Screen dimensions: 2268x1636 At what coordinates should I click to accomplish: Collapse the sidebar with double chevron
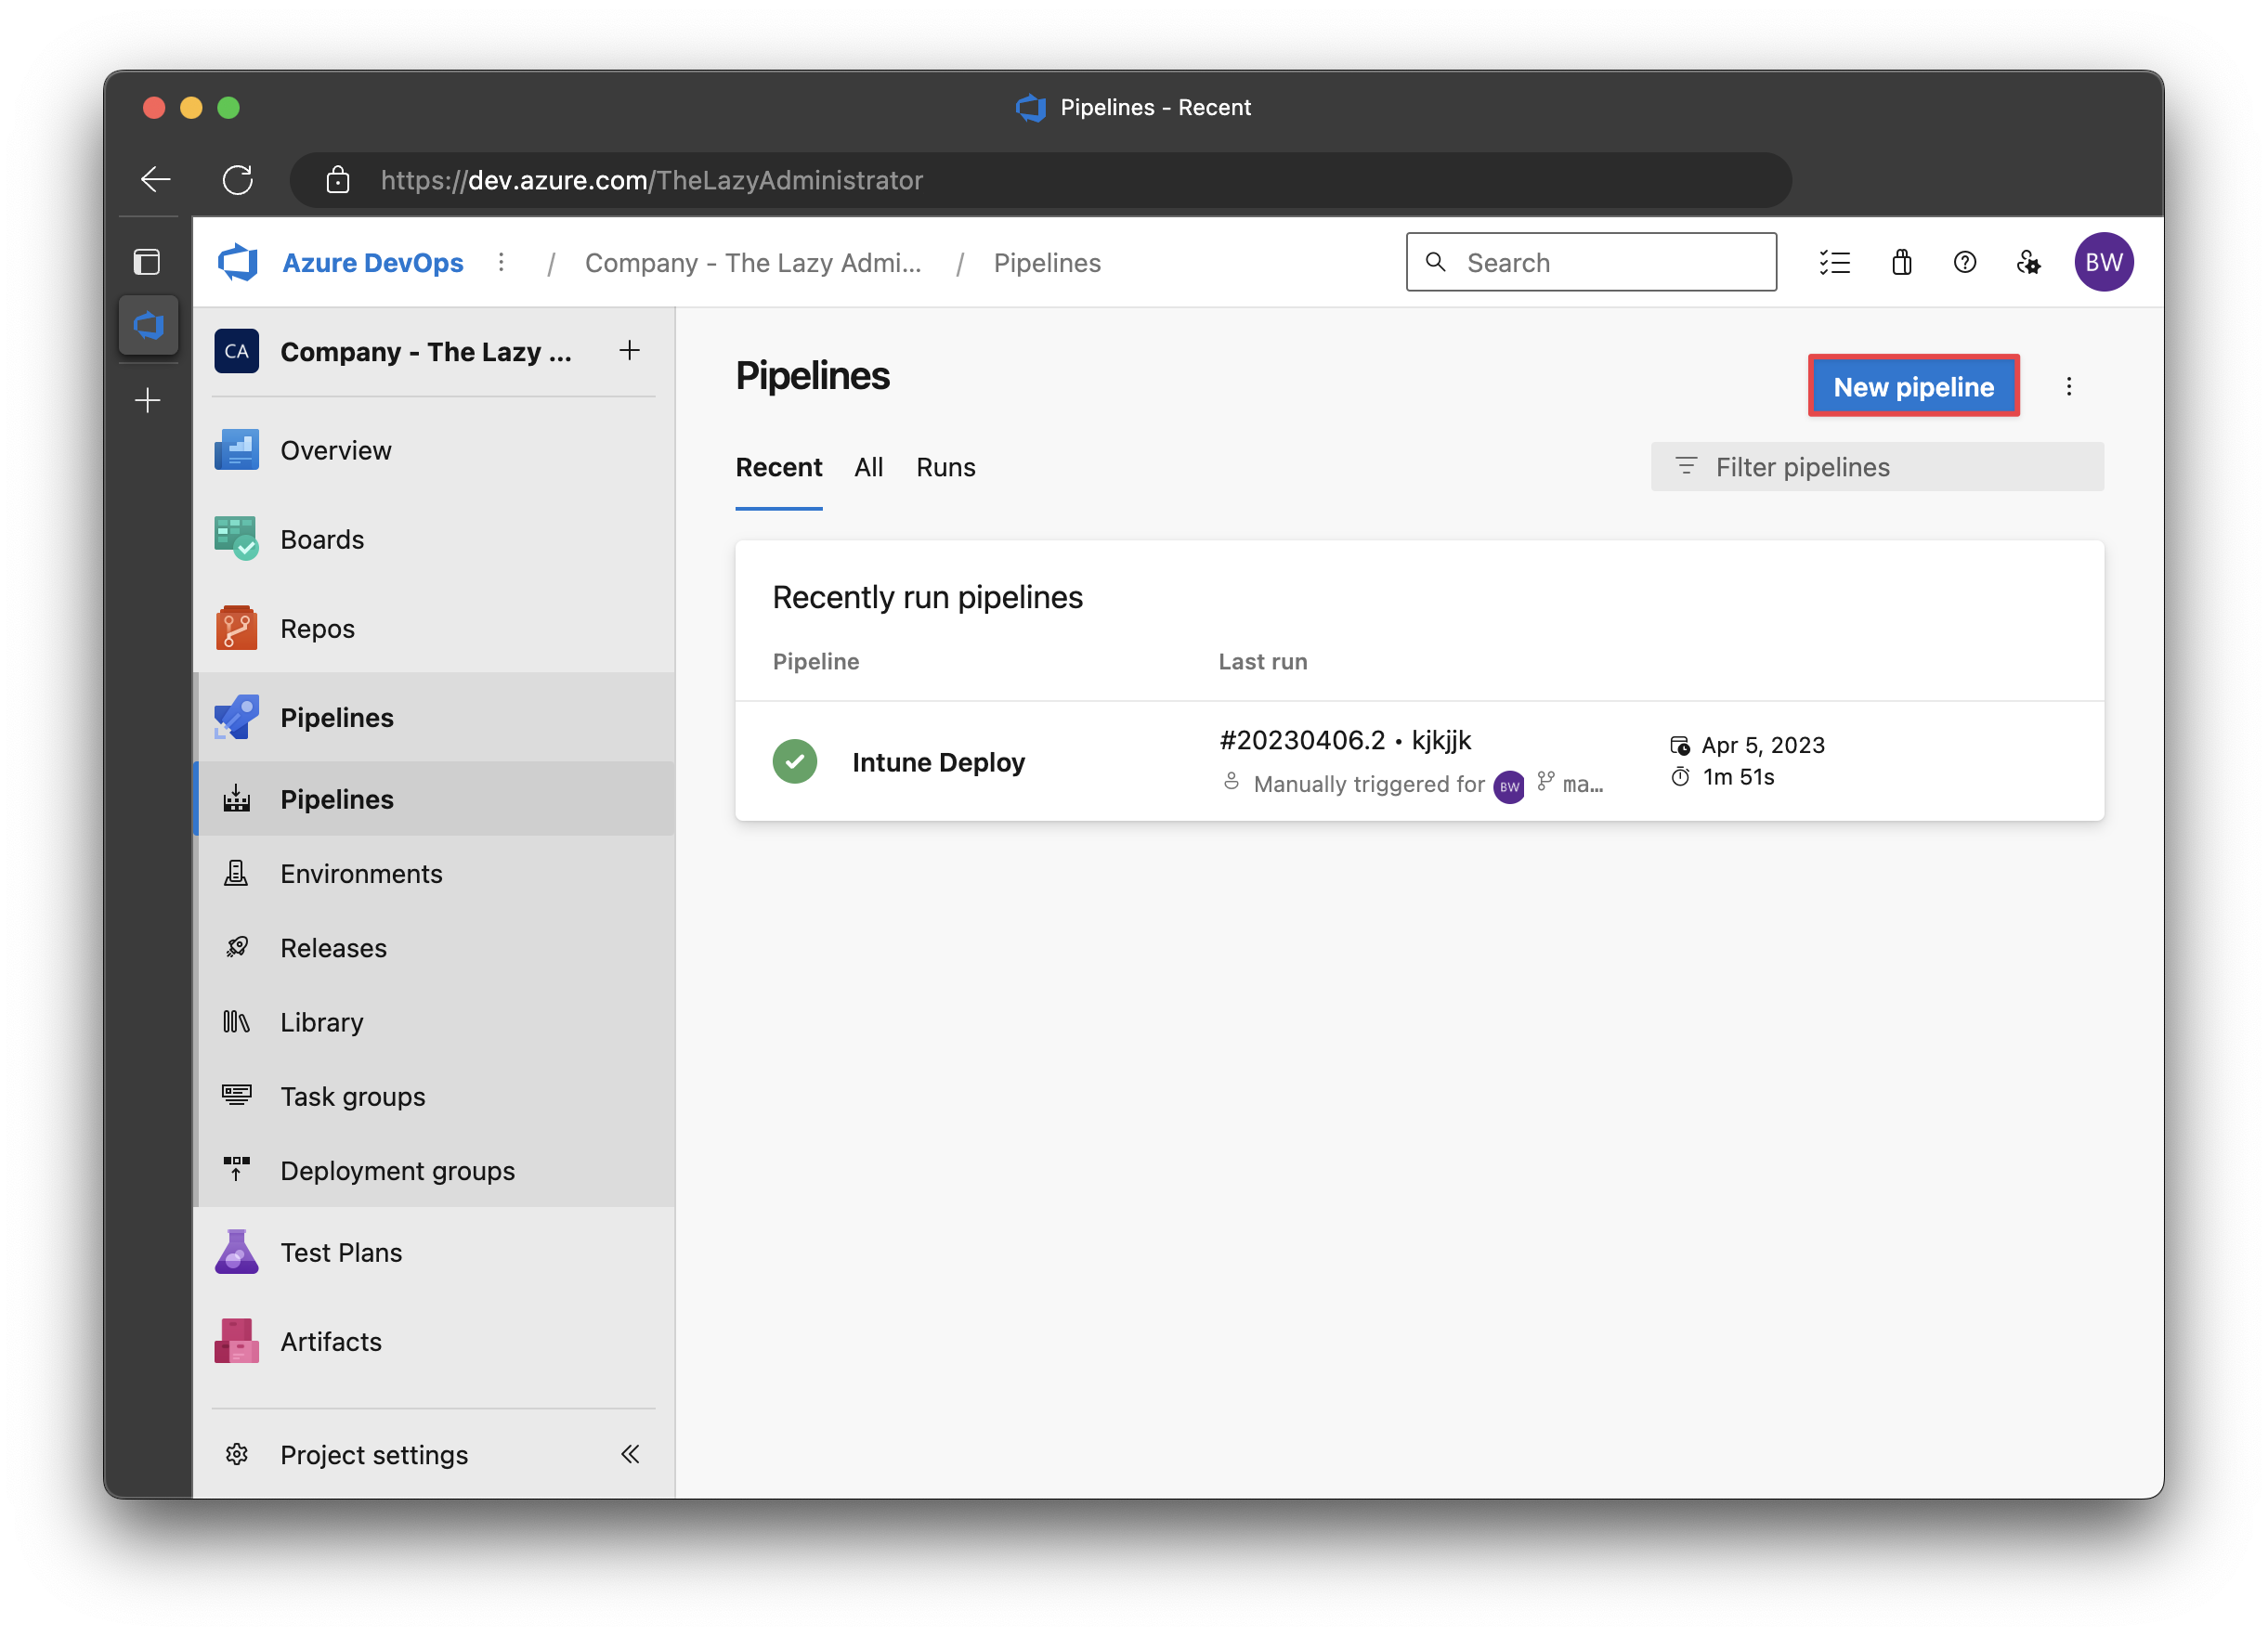point(630,1453)
